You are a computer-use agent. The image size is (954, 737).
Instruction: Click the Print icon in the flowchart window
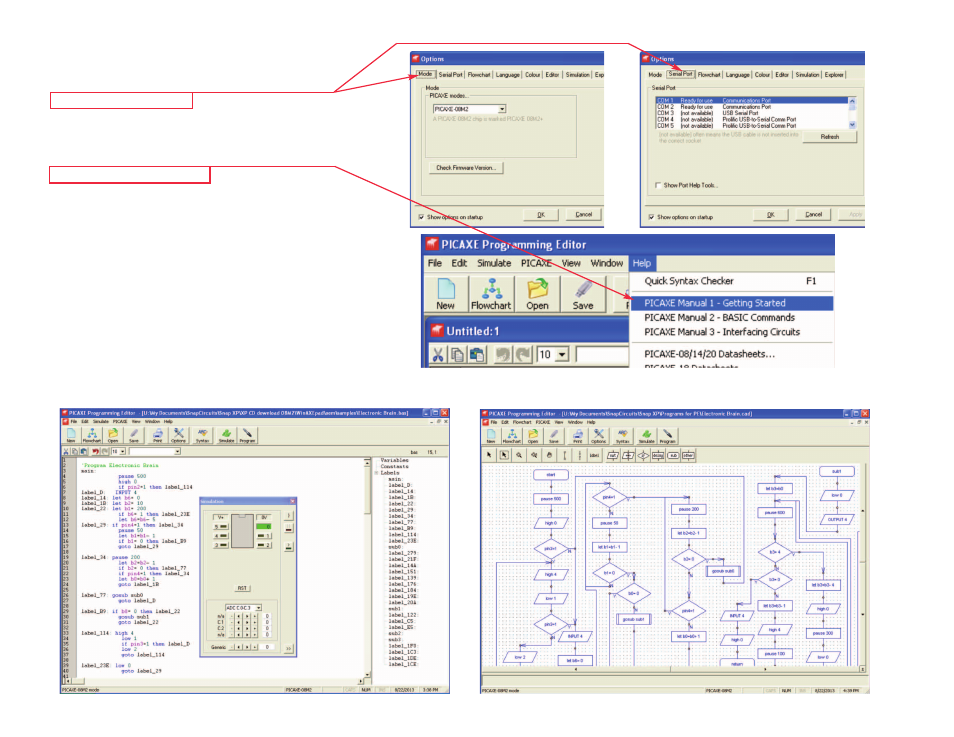[x=577, y=436]
